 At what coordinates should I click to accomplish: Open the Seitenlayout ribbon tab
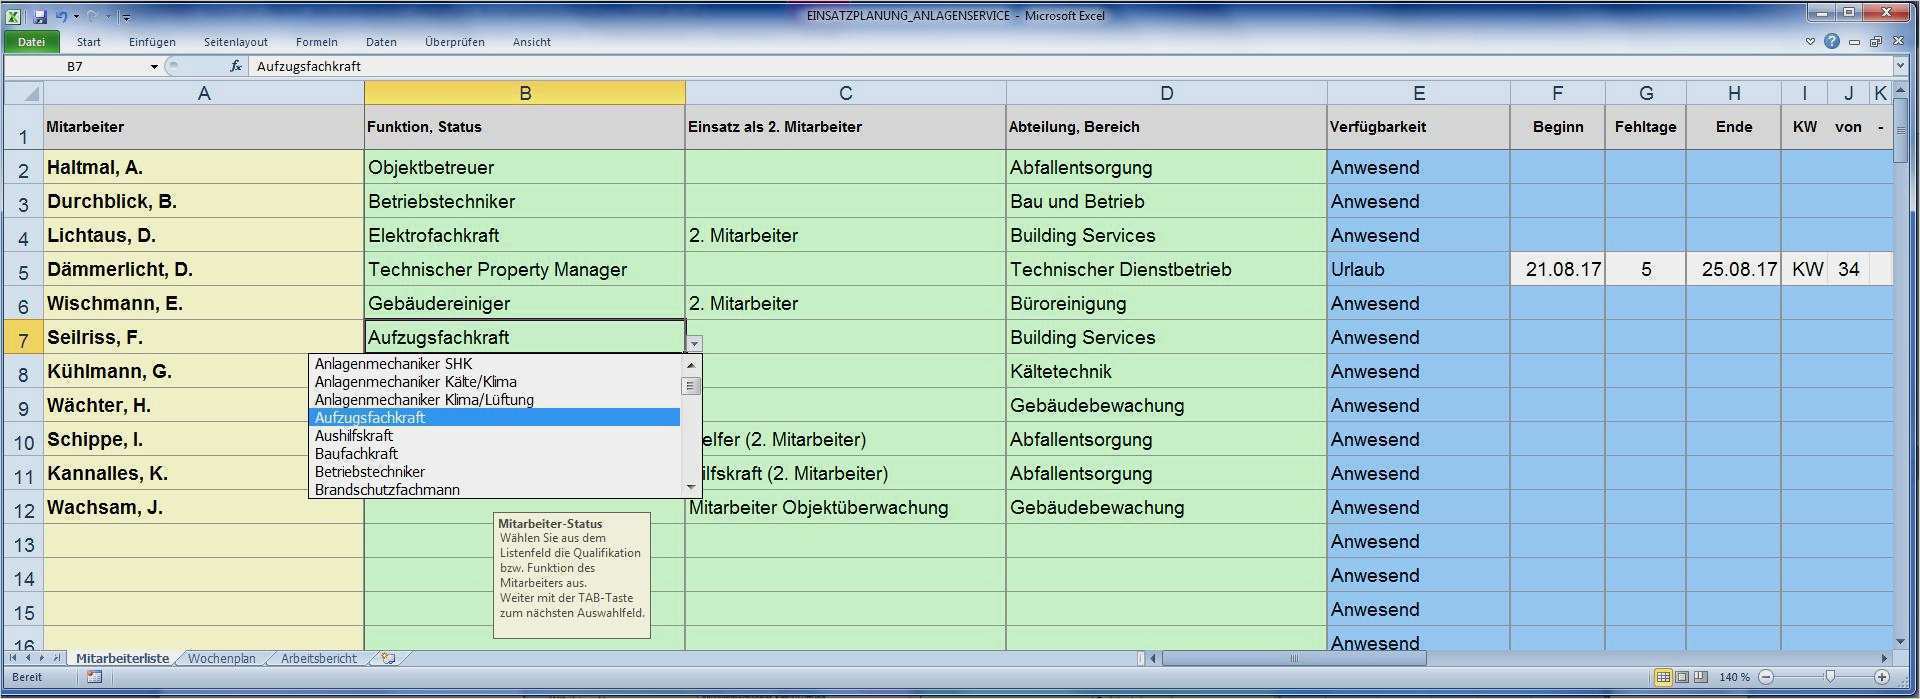pyautogui.click(x=236, y=42)
